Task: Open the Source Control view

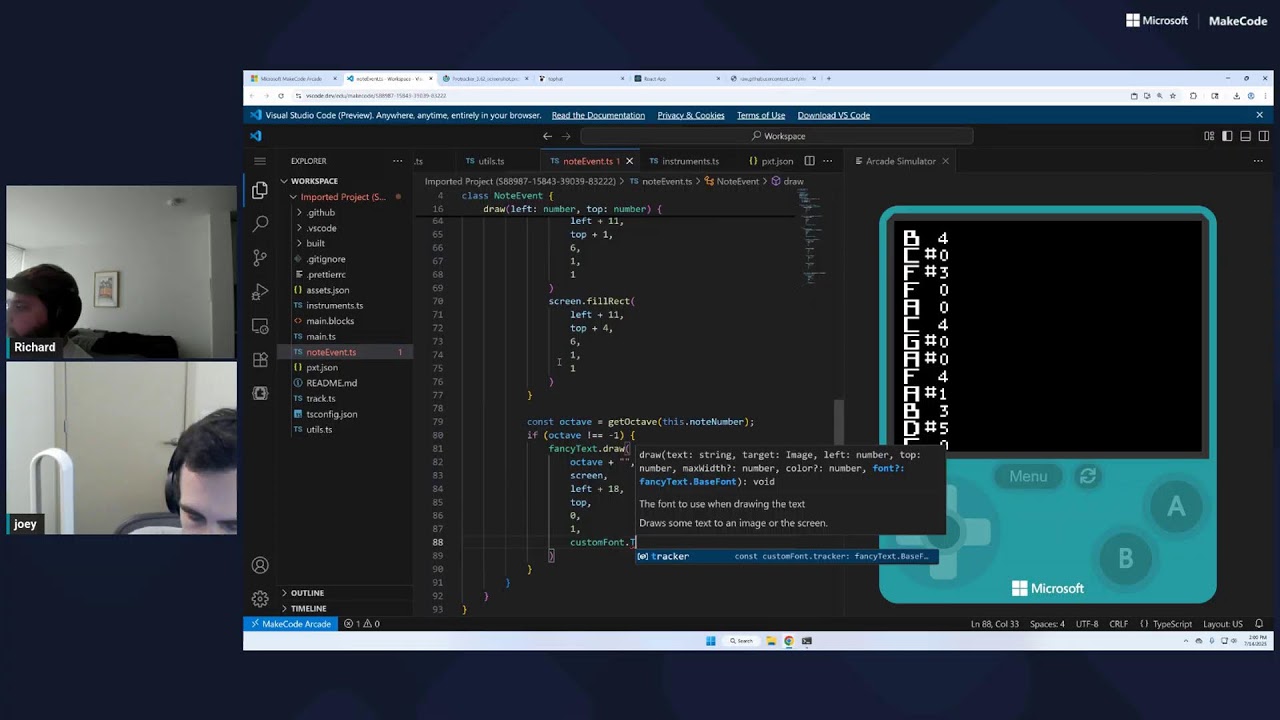Action: click(260, 257)
